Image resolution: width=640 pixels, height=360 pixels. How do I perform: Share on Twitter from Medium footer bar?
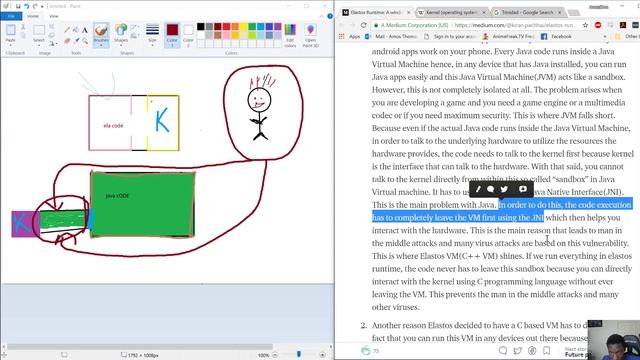pos(518,350)
